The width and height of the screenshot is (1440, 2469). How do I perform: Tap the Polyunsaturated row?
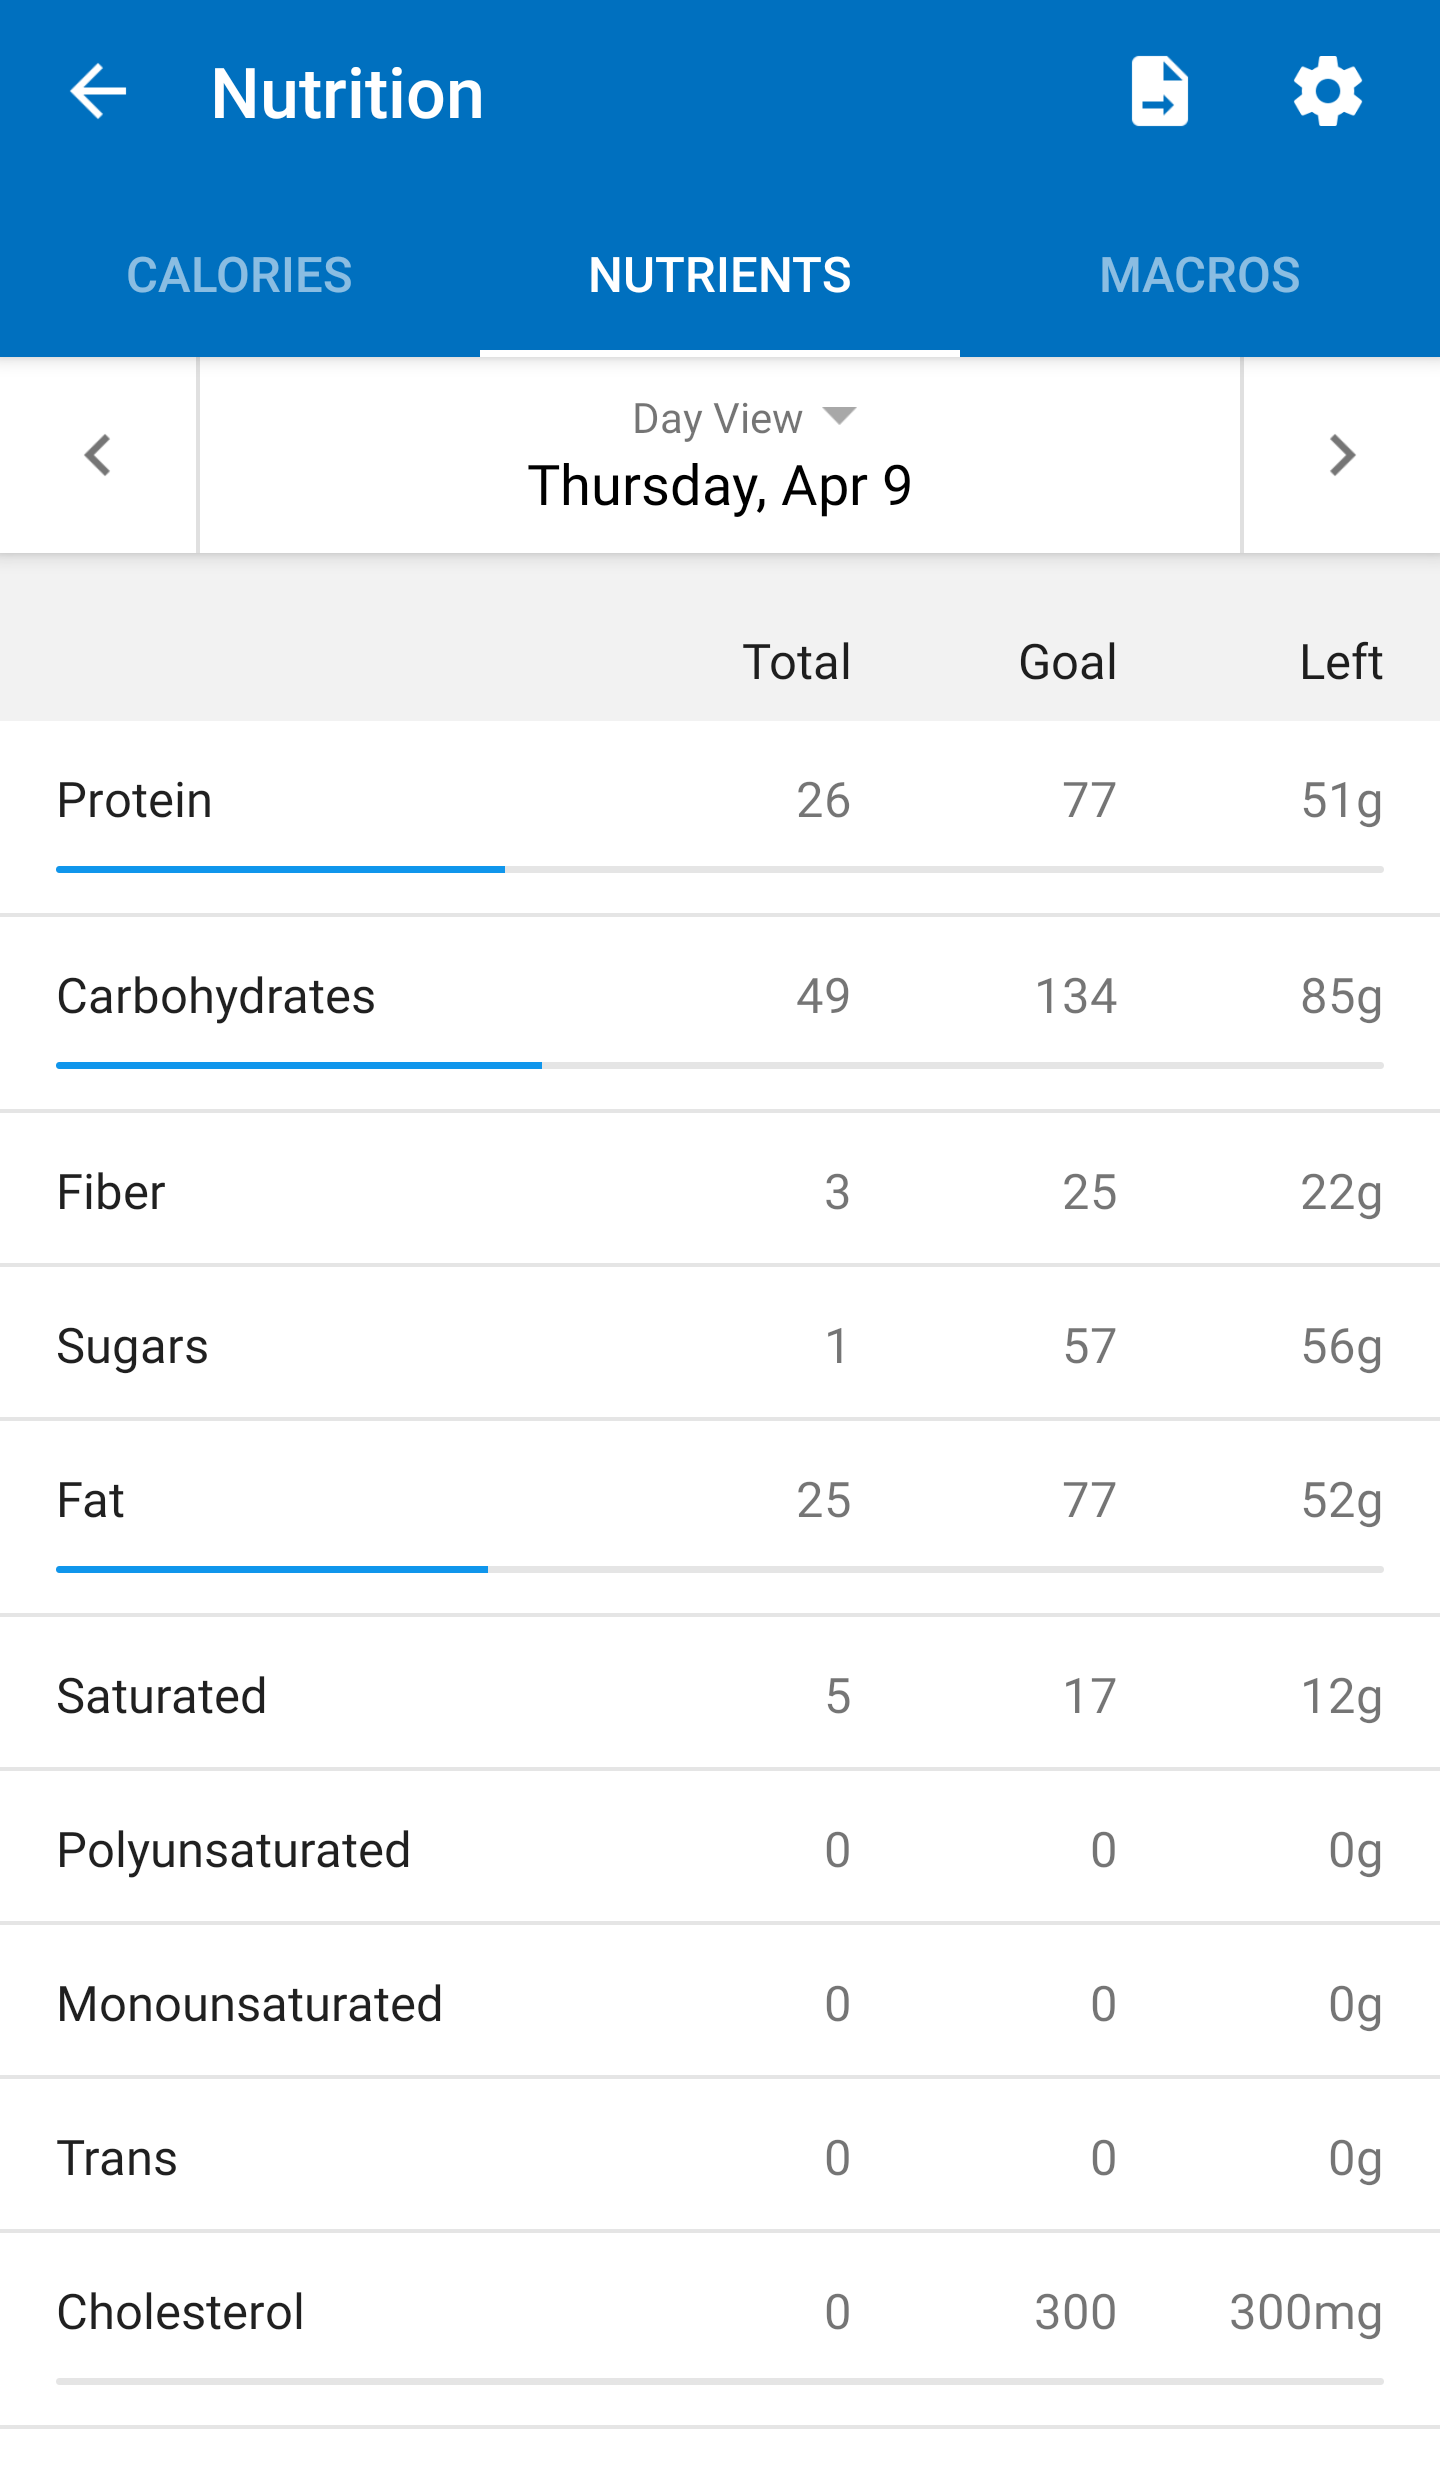(720, 1850)
